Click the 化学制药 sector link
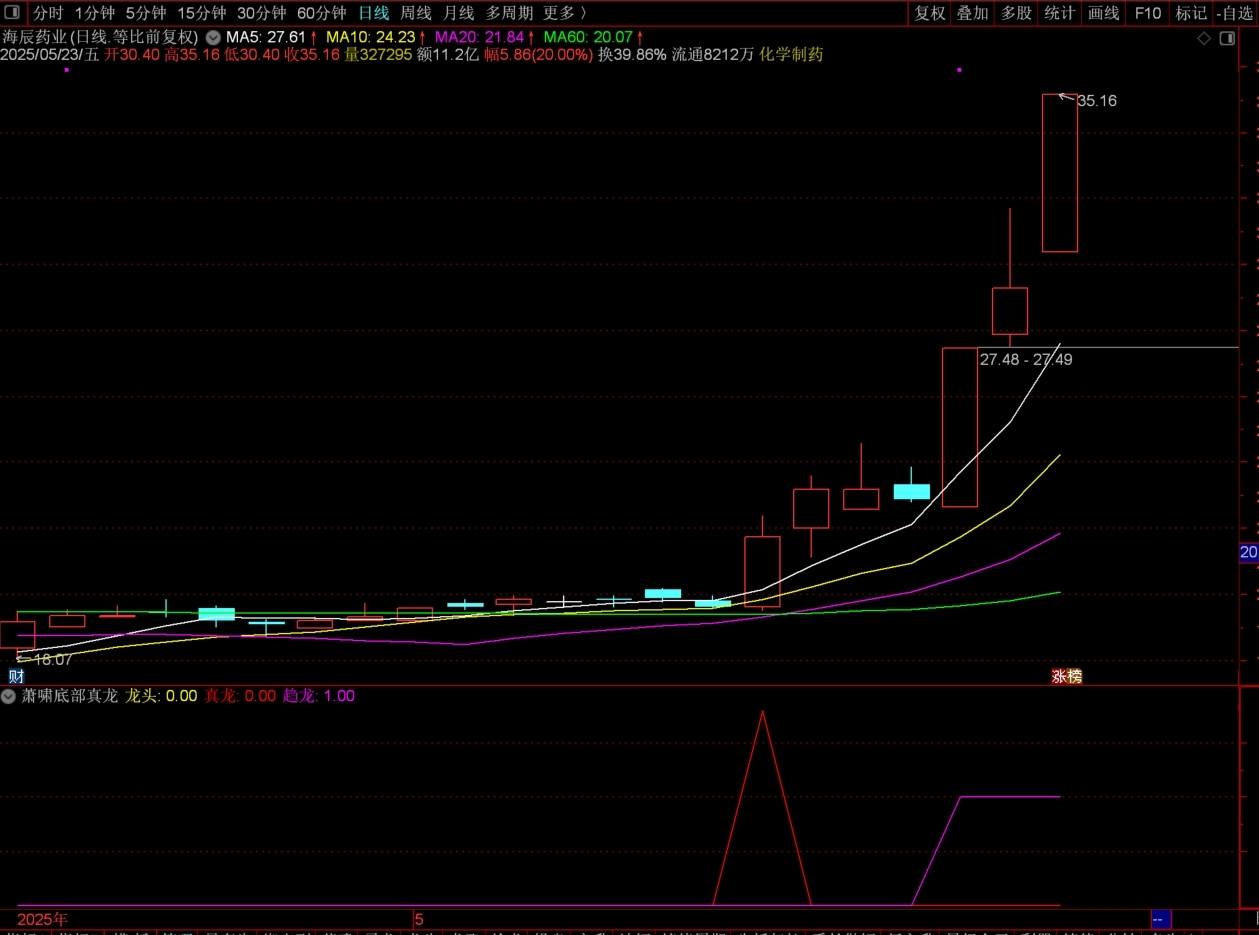The width and height of the screenshot is (1259, 935). [791, 55]
